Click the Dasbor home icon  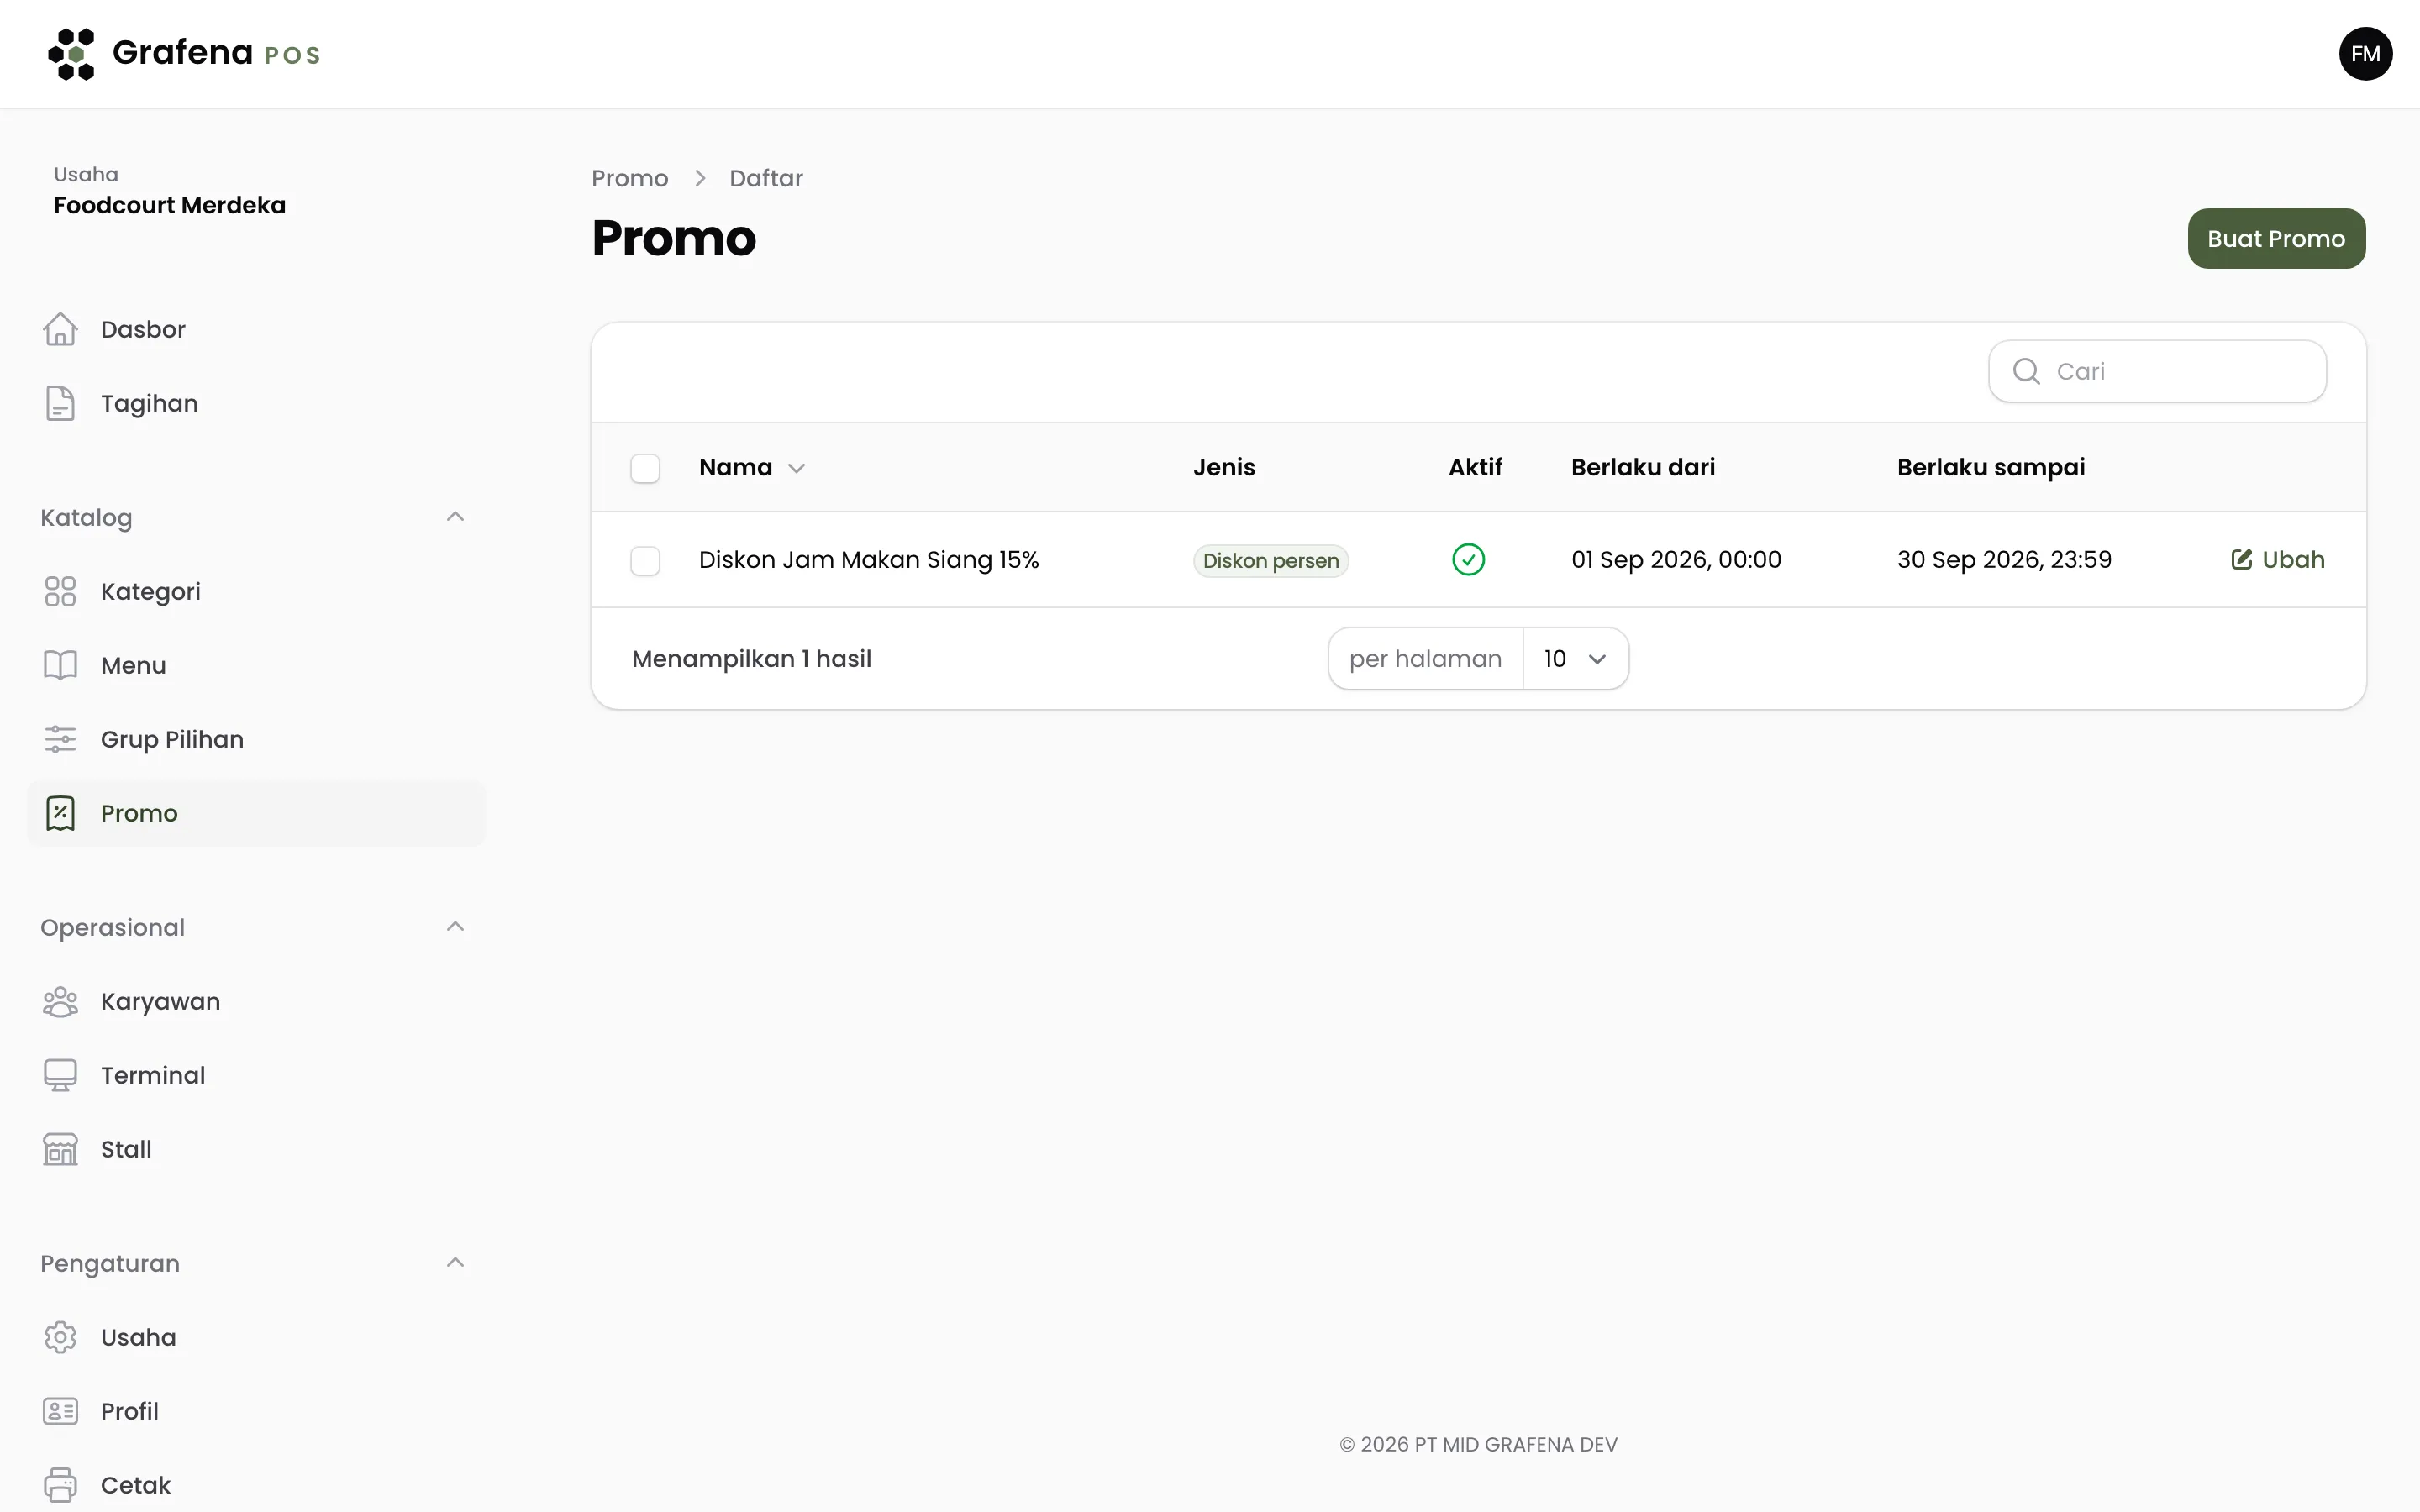pyautogui.click(x=60, y=329)
